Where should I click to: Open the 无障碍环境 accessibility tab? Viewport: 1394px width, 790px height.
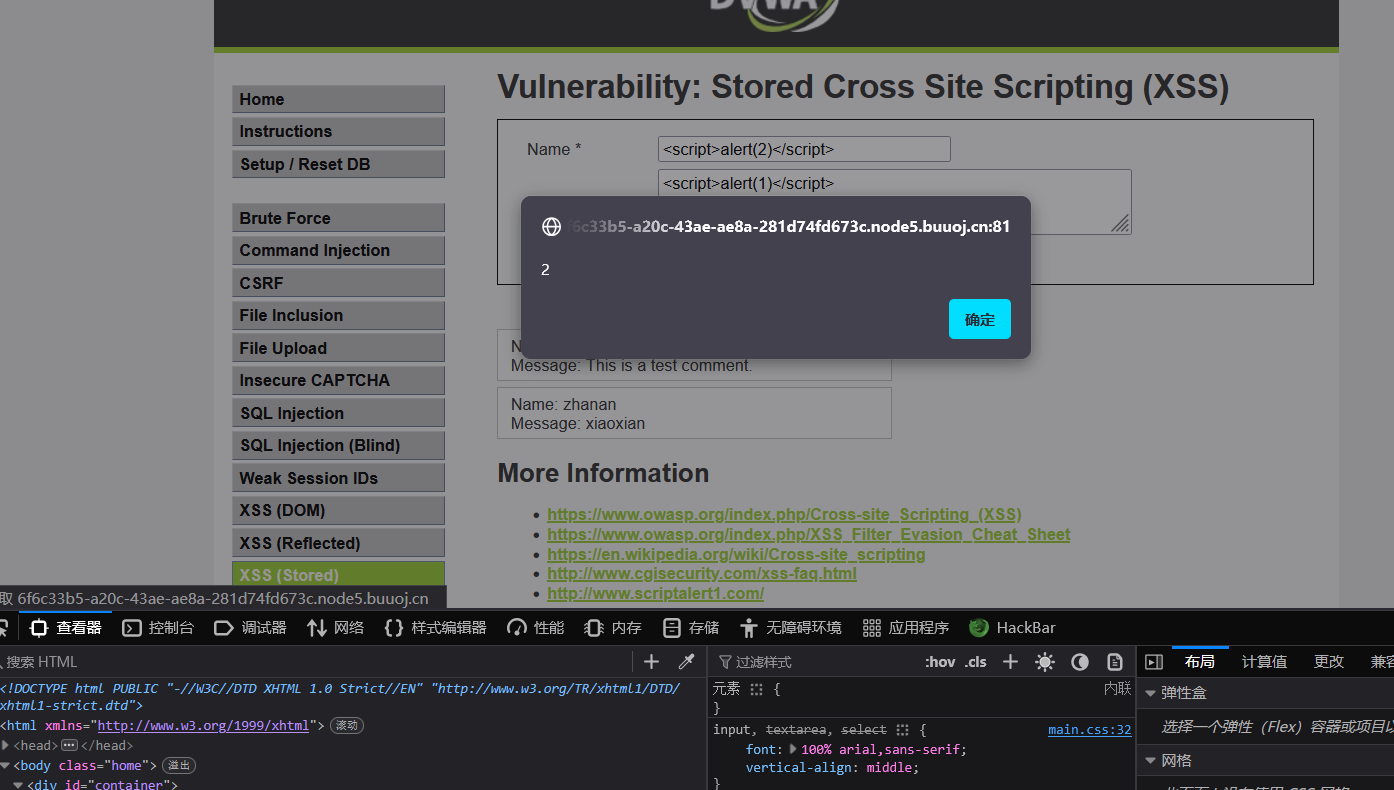(791, 628)
